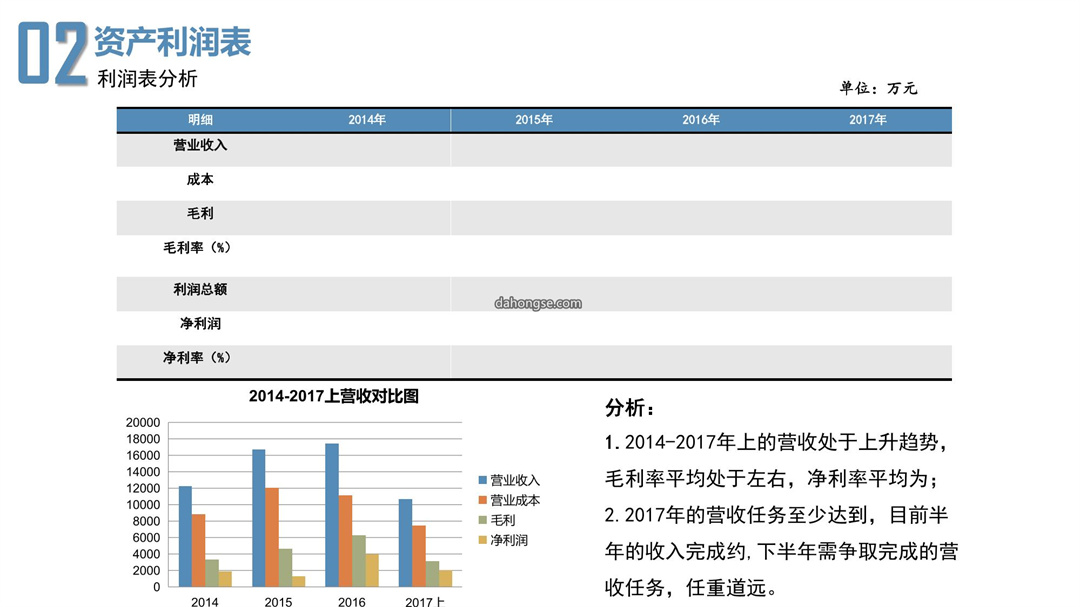Click the yellow 净利润 legend swatch
This screenshot has width=1080, height=607.
(482, 540)
